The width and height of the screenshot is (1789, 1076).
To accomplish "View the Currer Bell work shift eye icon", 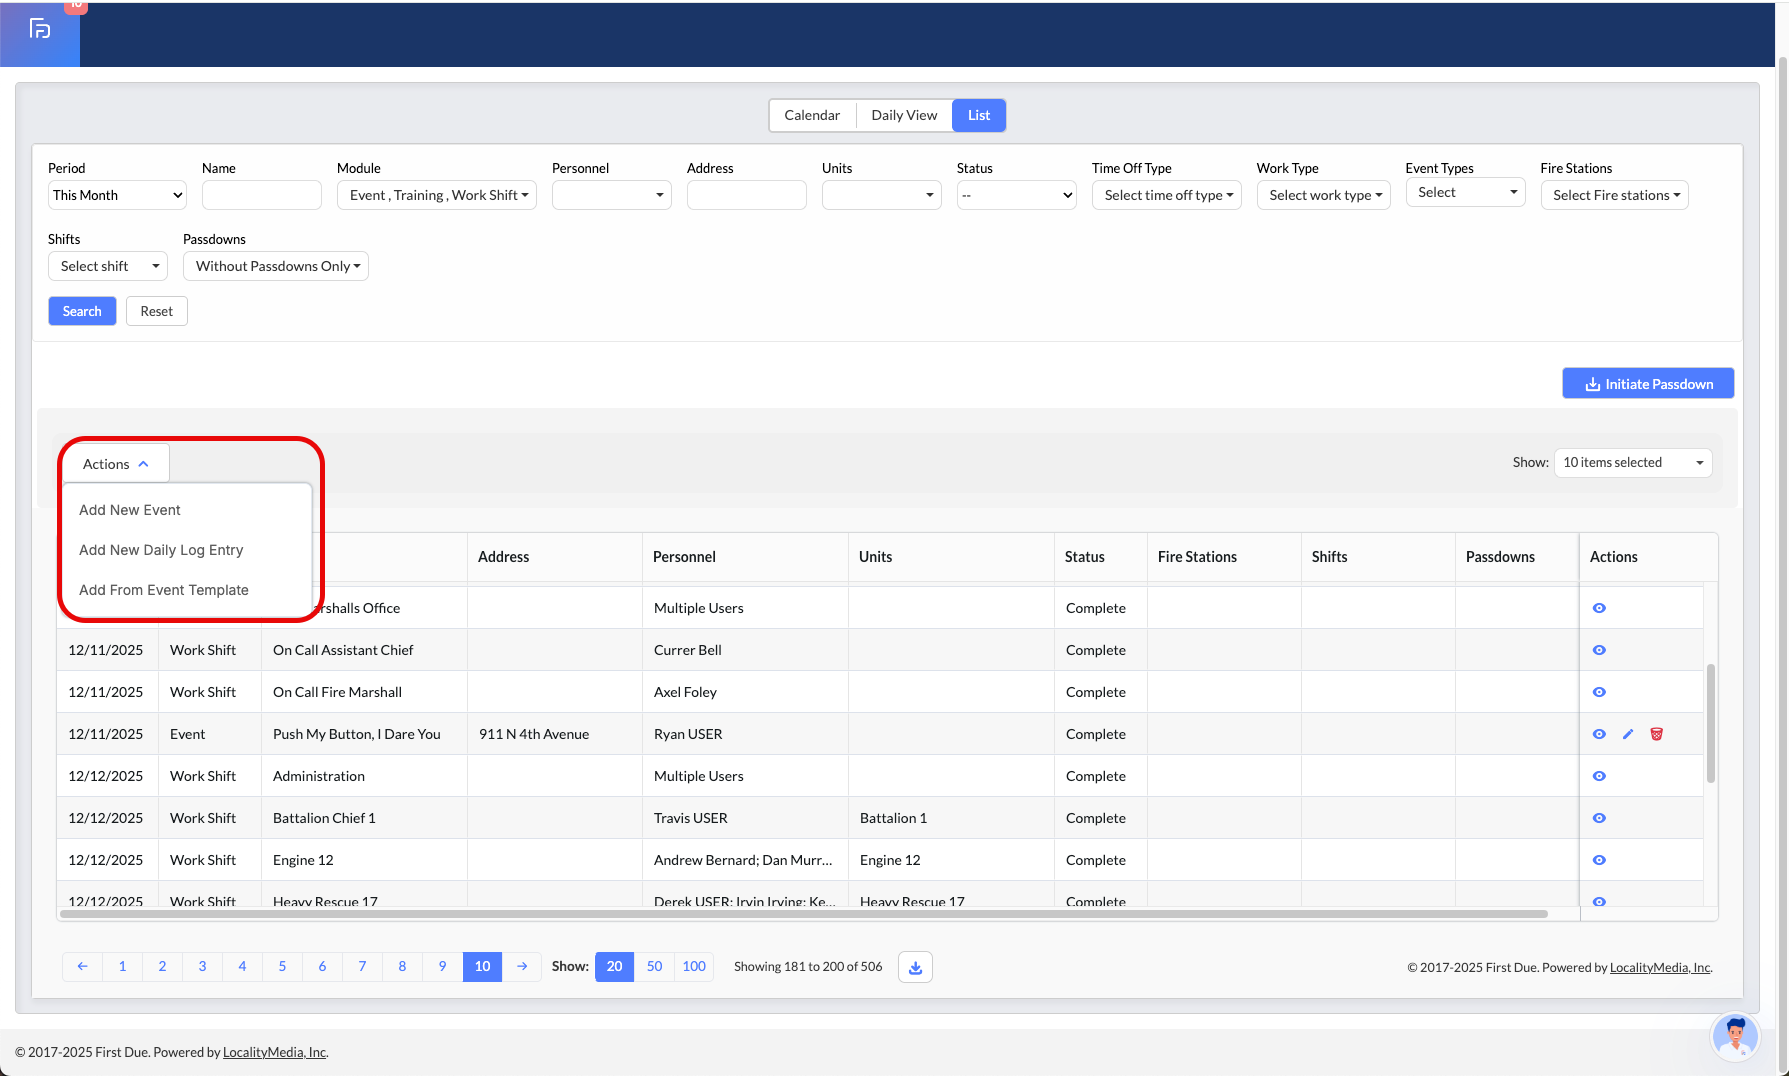I will [x=1599, y=650].
